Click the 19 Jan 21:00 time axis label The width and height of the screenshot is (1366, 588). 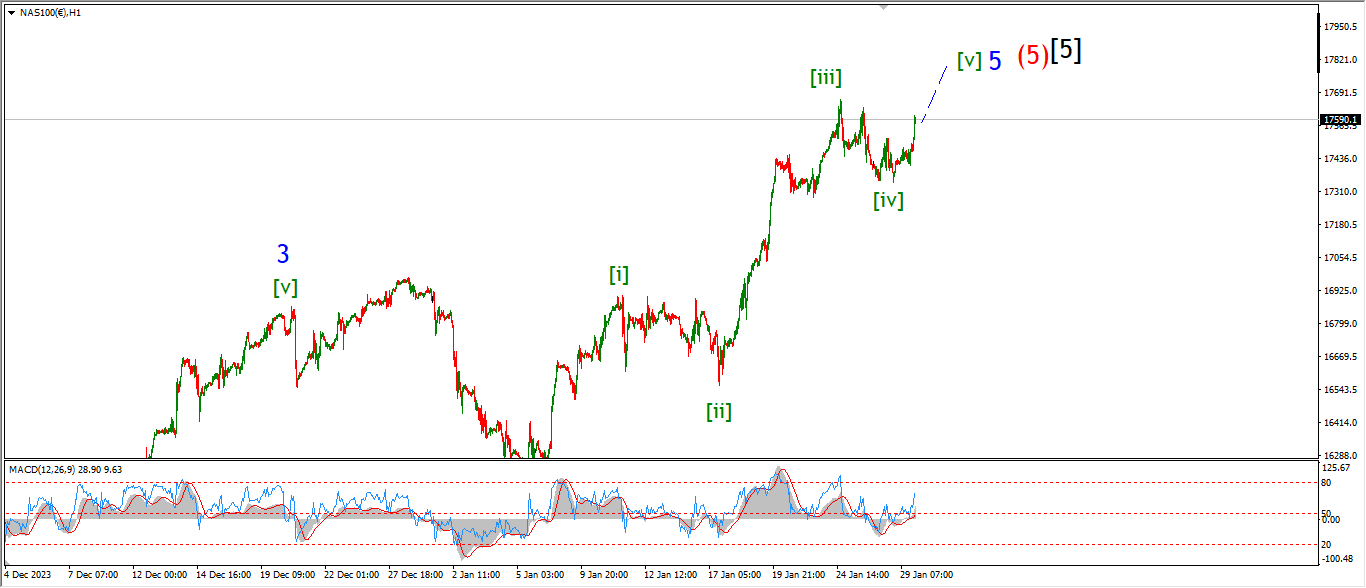point(797,576)
